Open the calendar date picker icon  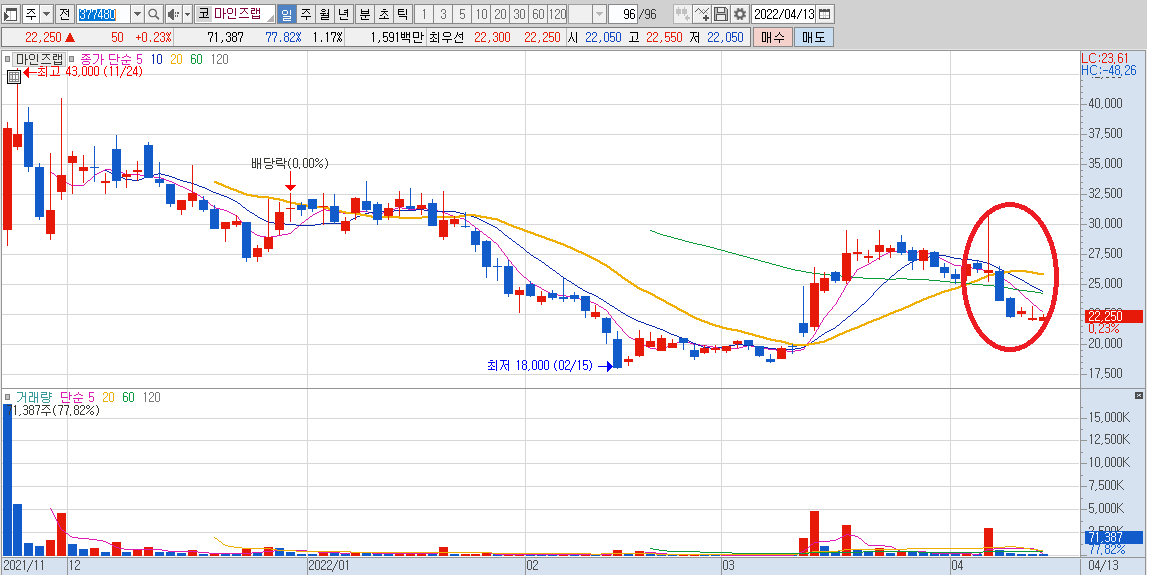[x=825, y=13]
